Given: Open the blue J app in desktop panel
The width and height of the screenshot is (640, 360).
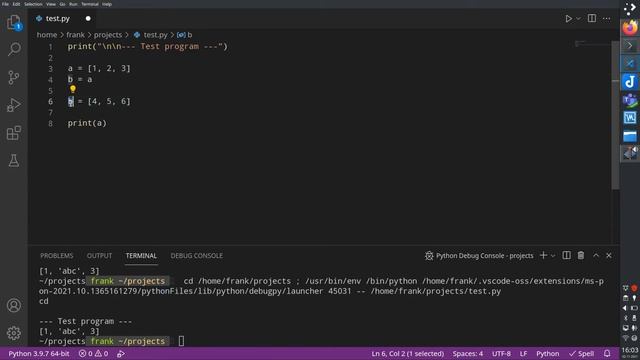Looking at the screenshot, I should [630, 82].
